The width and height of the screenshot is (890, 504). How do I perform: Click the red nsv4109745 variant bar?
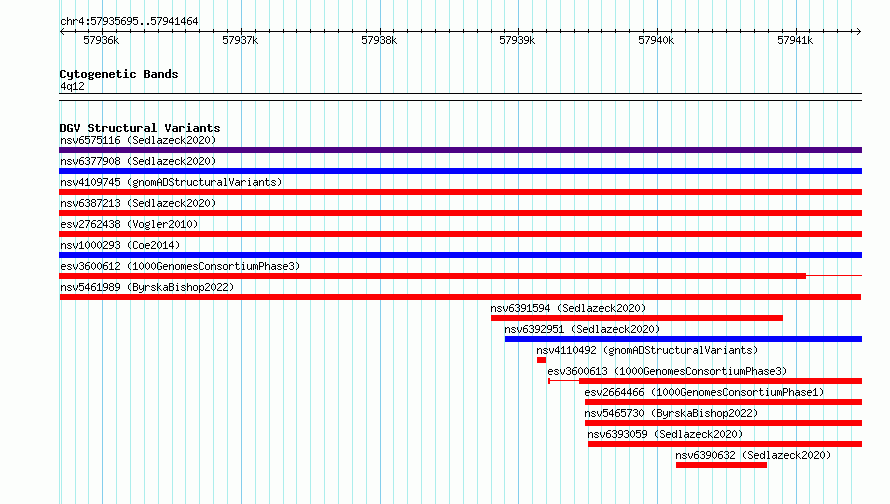tap(460, 192)
